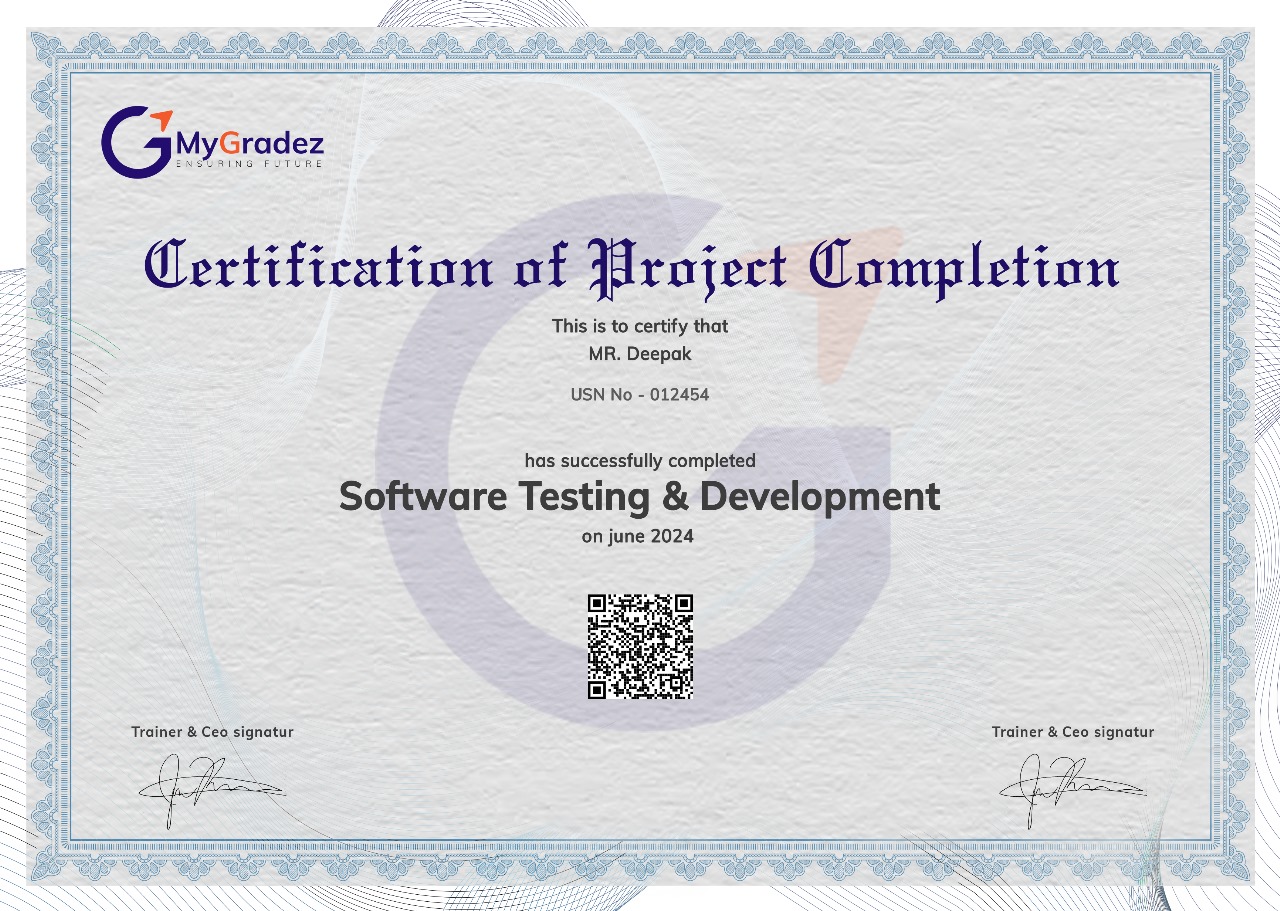Click 'This is to certify that' line
Viewport: 1280px width, 911px height.
(x=640, y=326)
